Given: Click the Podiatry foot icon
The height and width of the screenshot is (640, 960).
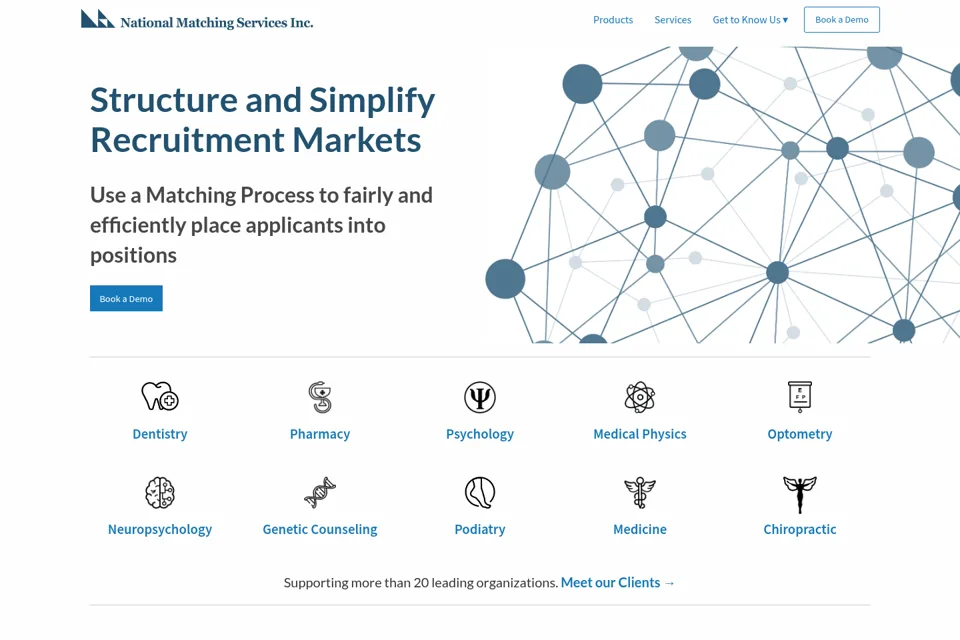Looking at the screenshot, I should [480, 492].
